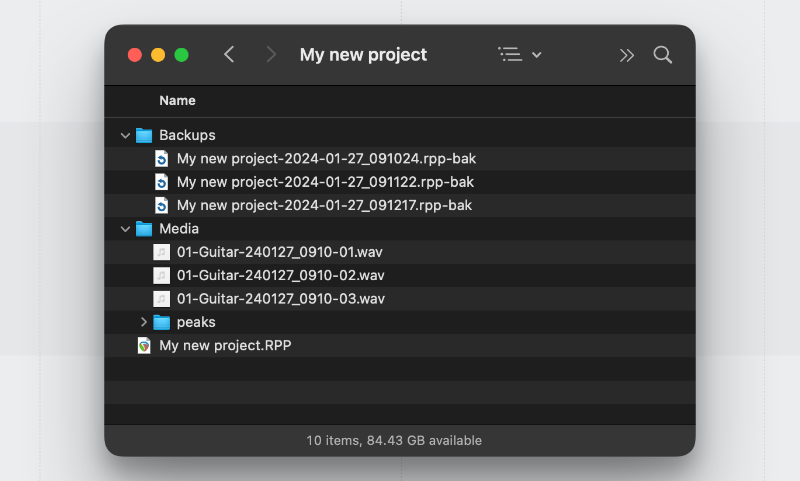Expand the peaks folder disclosure arrow

coord(143,322)
